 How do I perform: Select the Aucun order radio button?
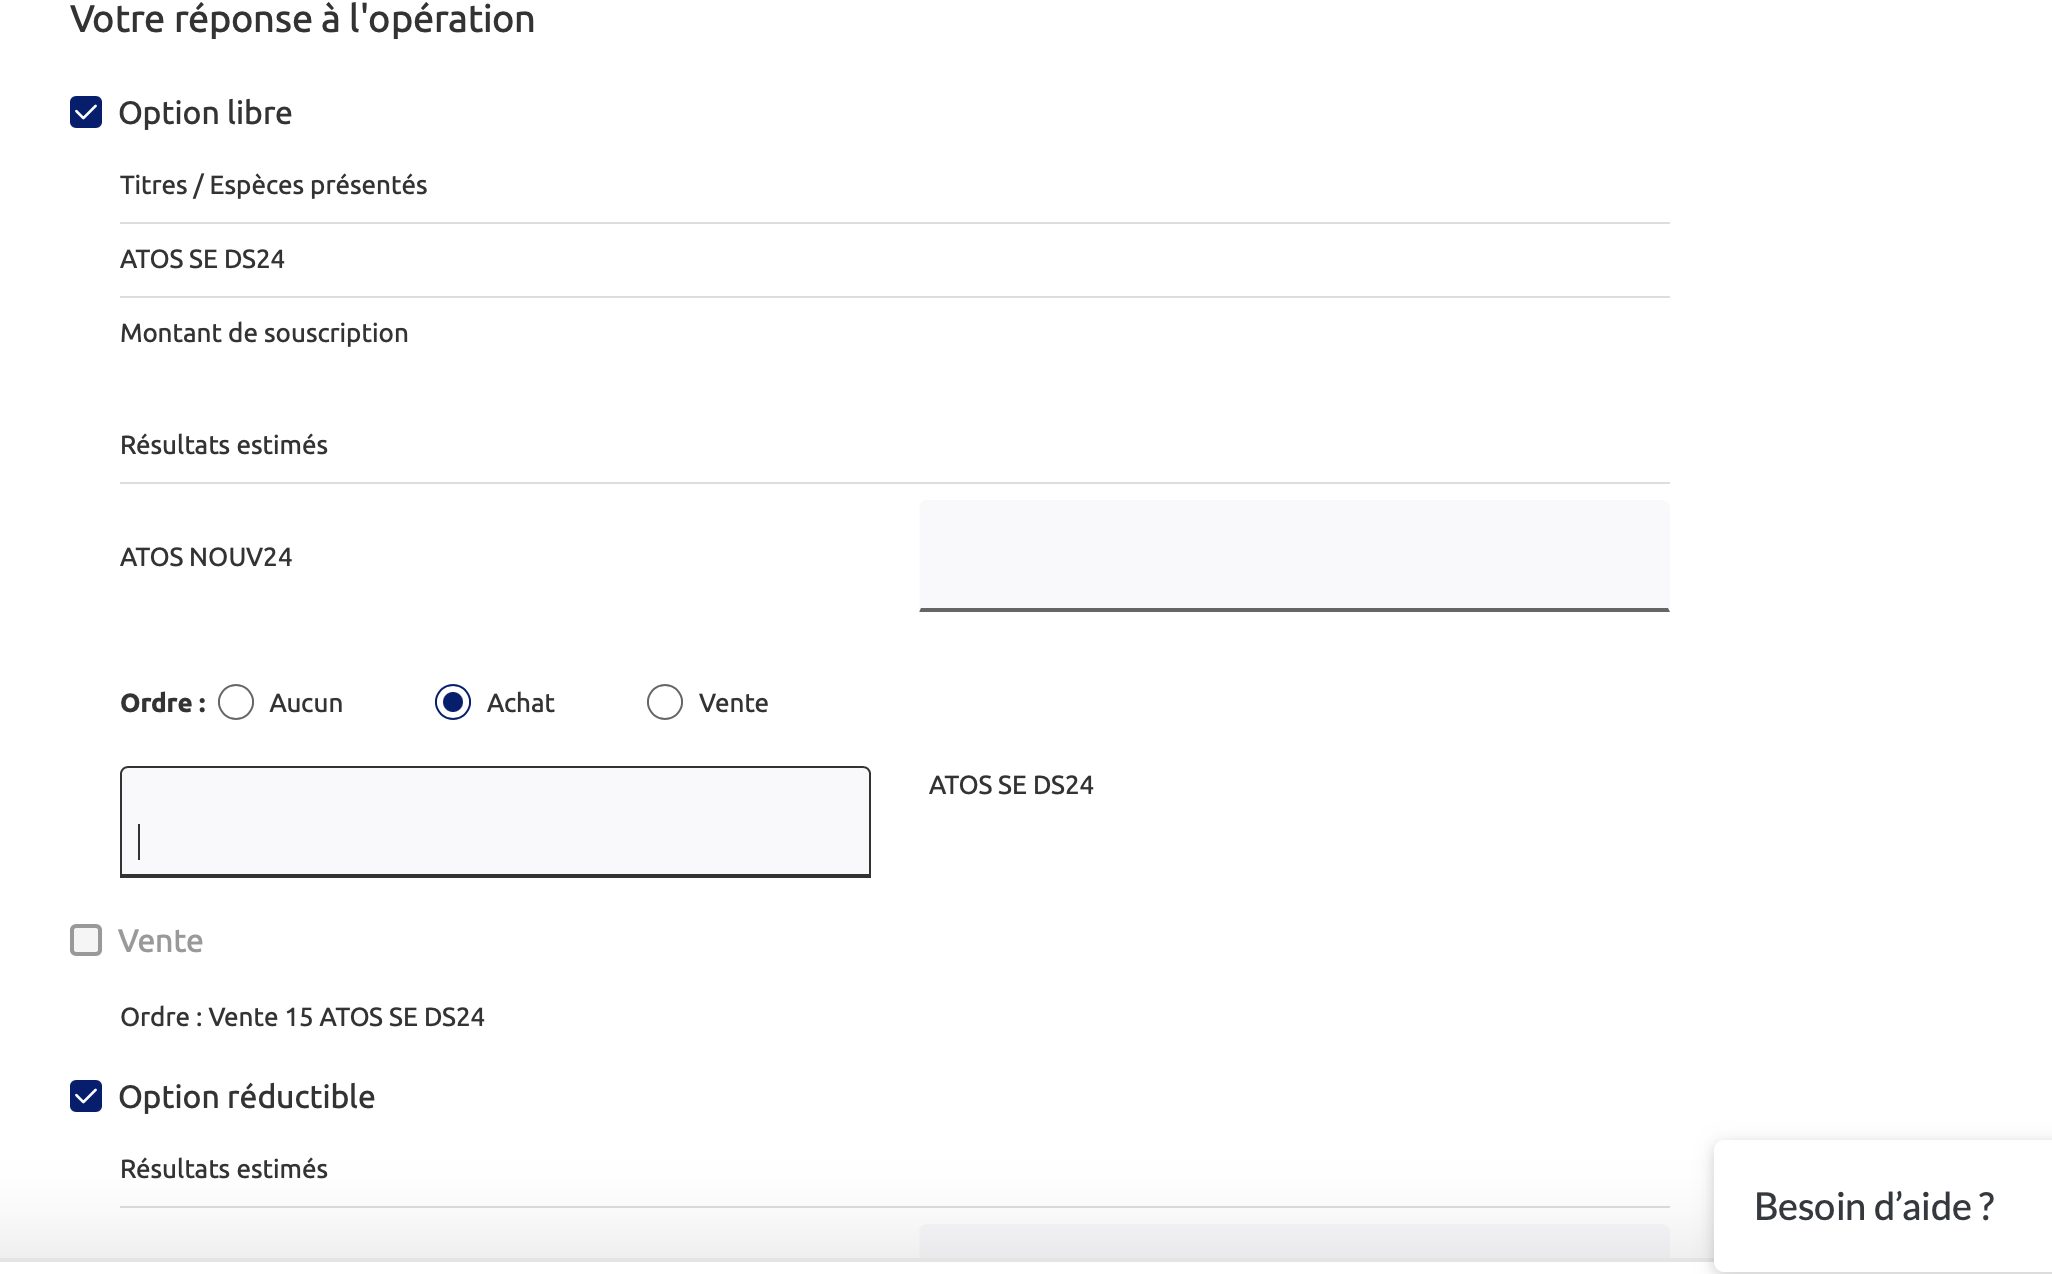click(x=236, y=702)
